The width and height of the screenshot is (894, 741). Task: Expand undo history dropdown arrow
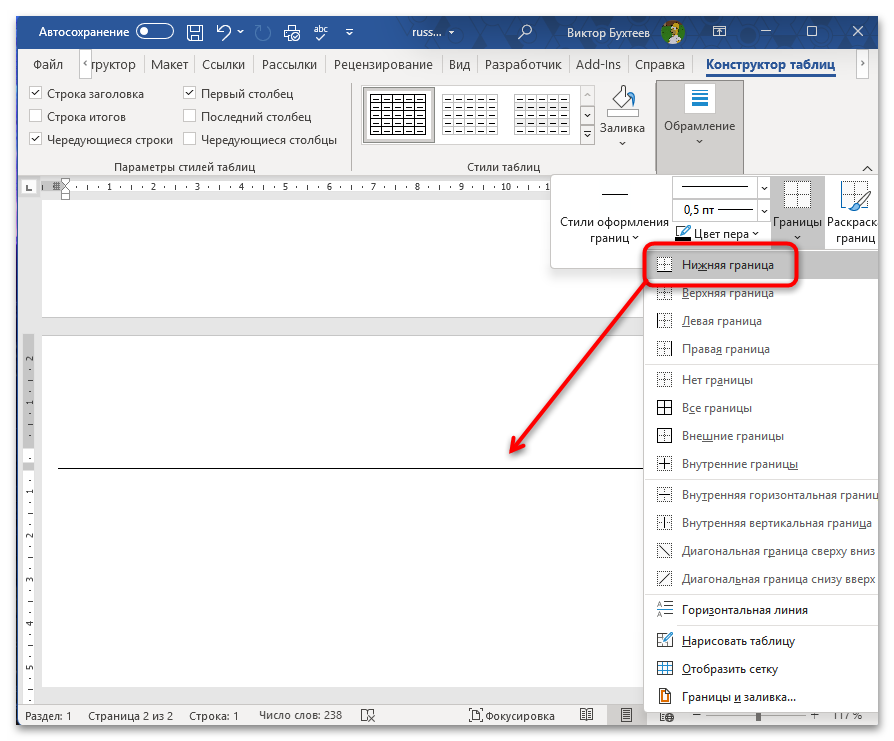coord(241,32)
